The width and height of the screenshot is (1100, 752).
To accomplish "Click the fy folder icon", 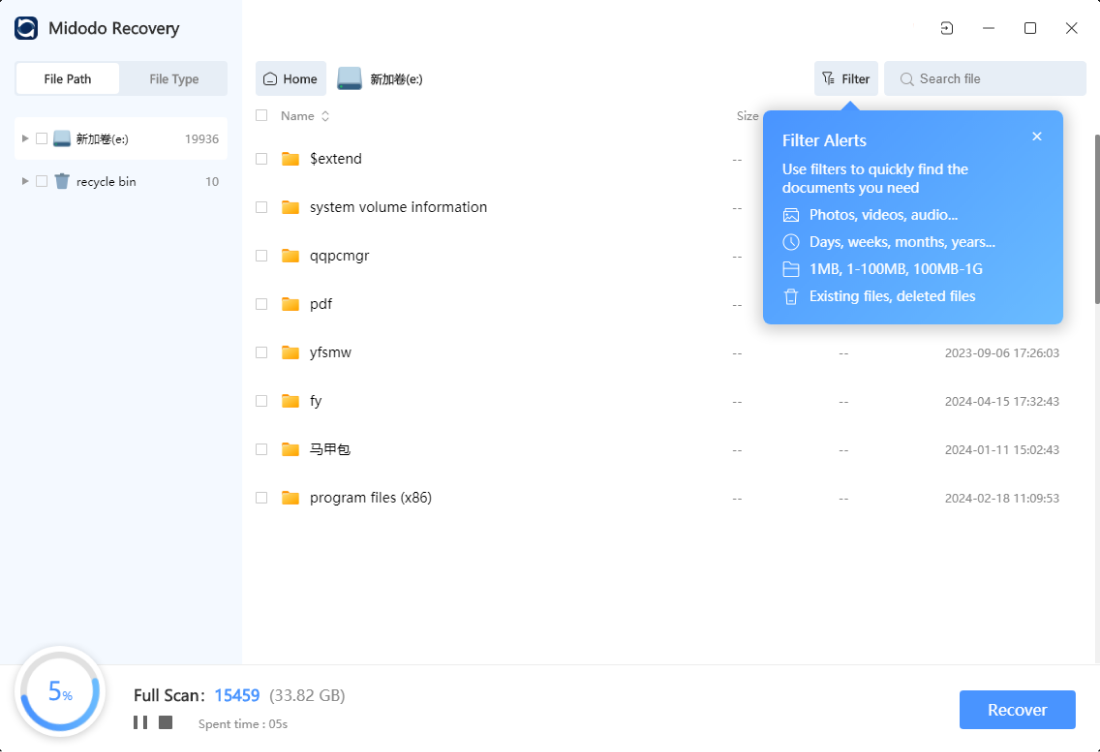I will coord(290,401).
